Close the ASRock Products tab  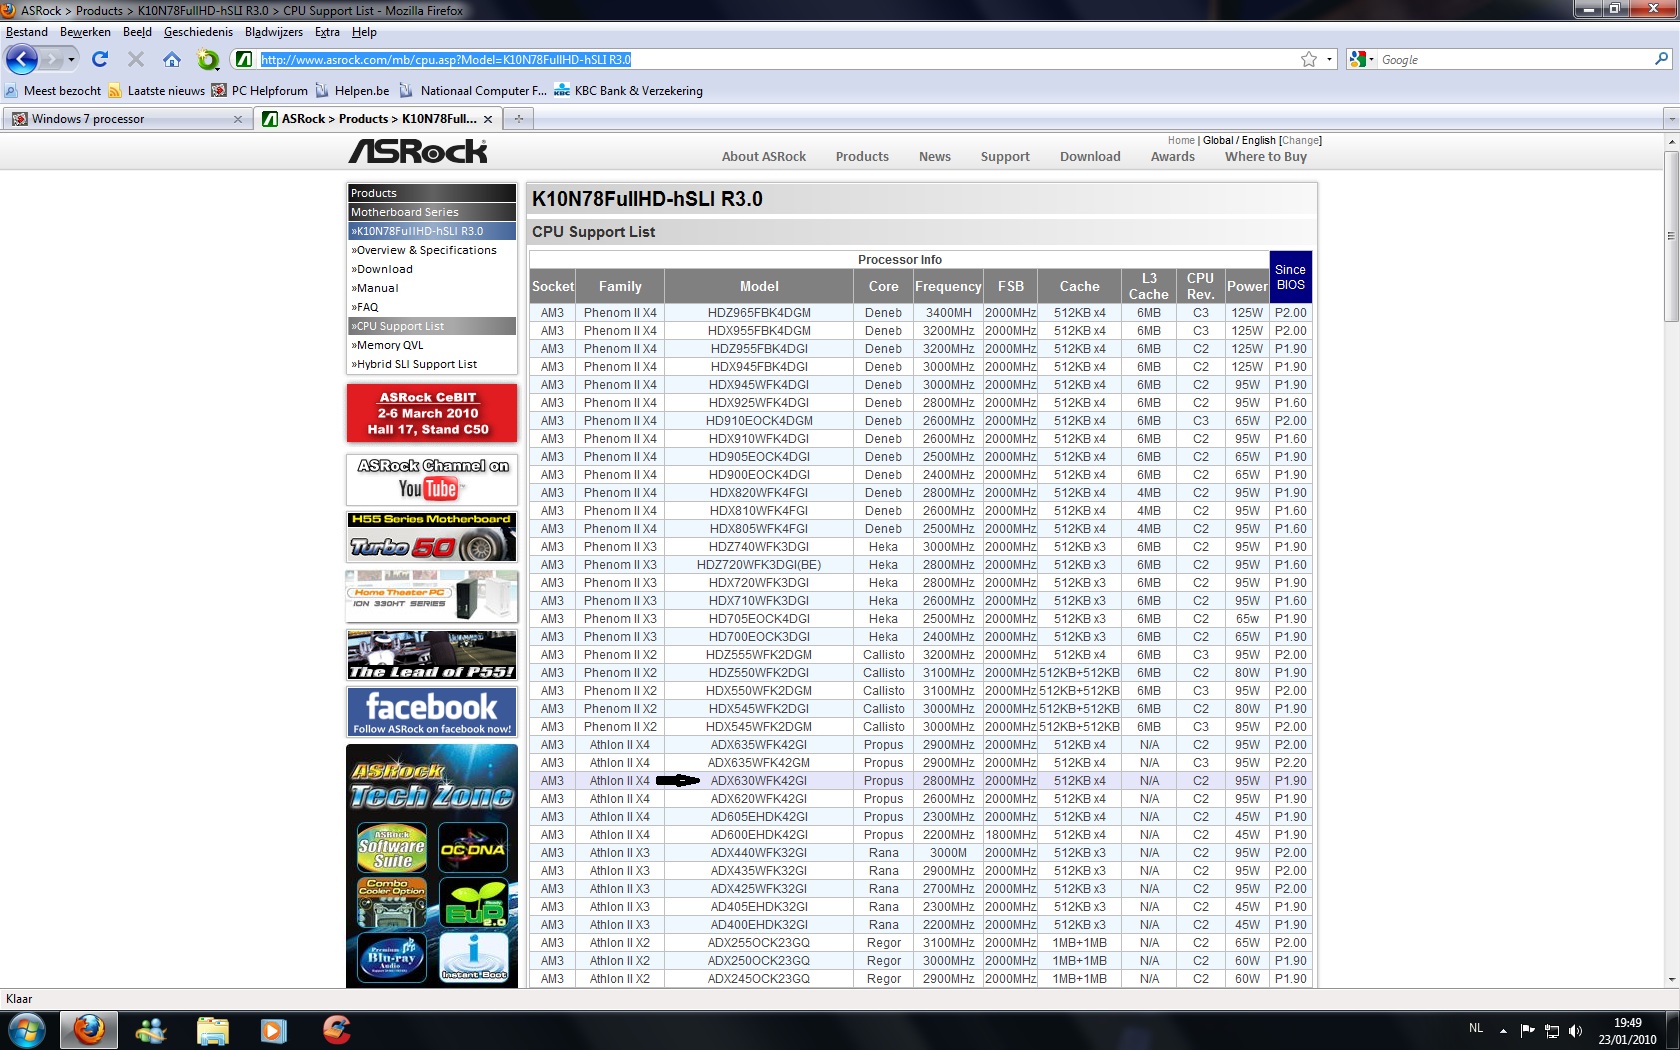[488, 119]
